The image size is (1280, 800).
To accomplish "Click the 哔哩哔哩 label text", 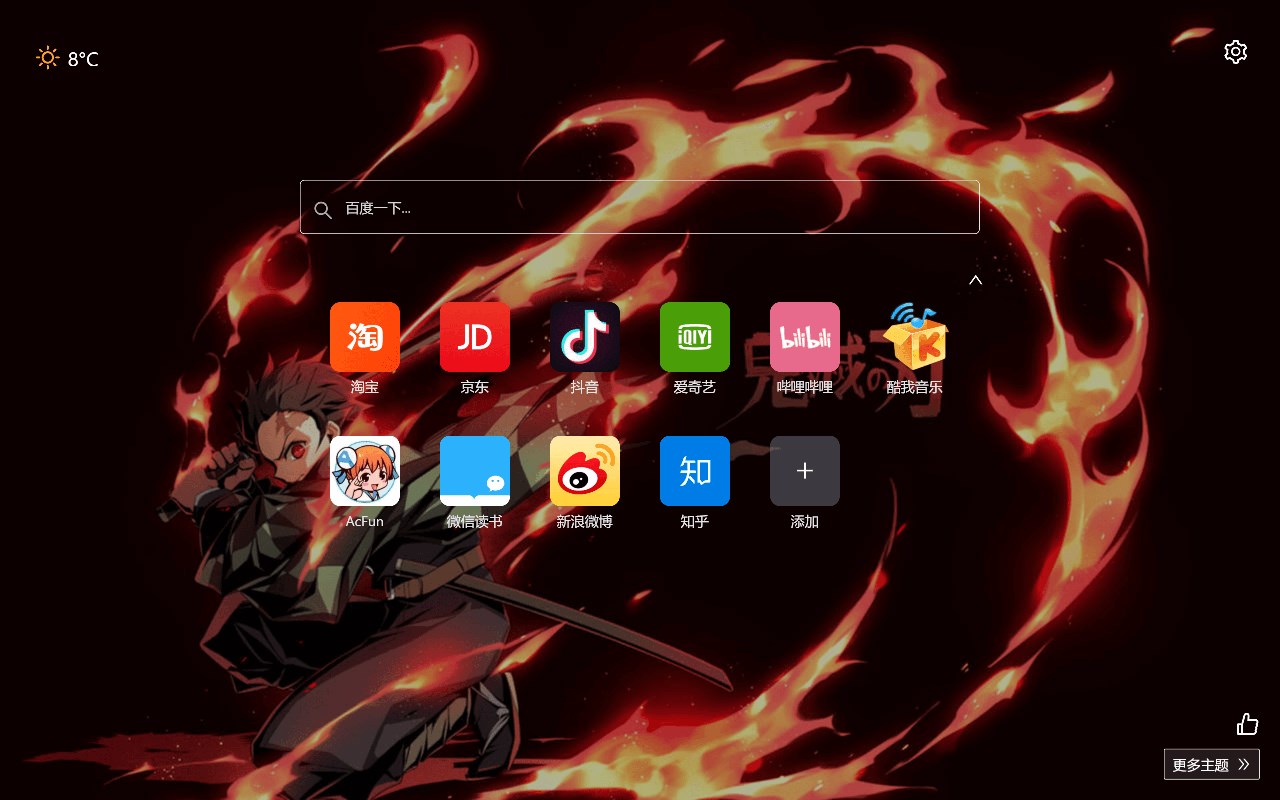I will tap(805, 387).
